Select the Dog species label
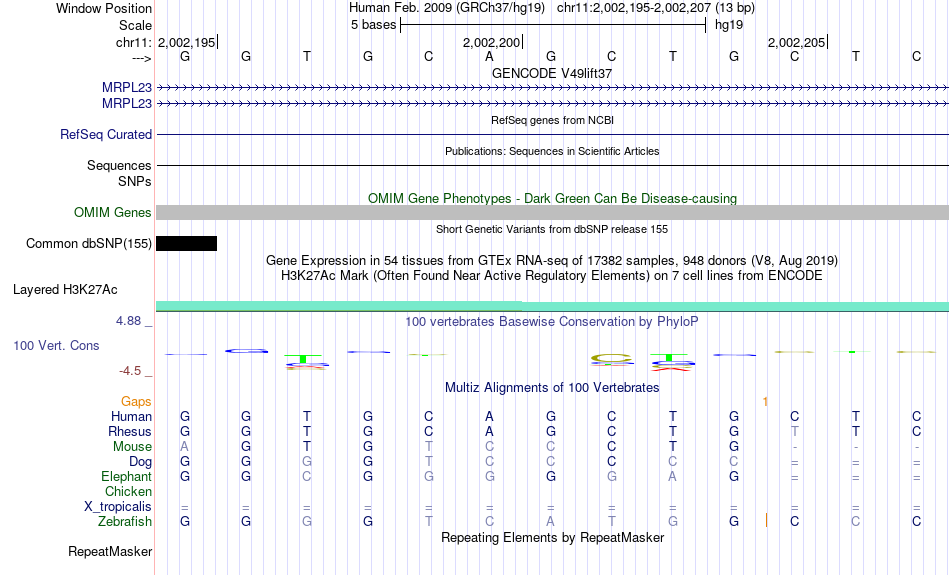 141,462
